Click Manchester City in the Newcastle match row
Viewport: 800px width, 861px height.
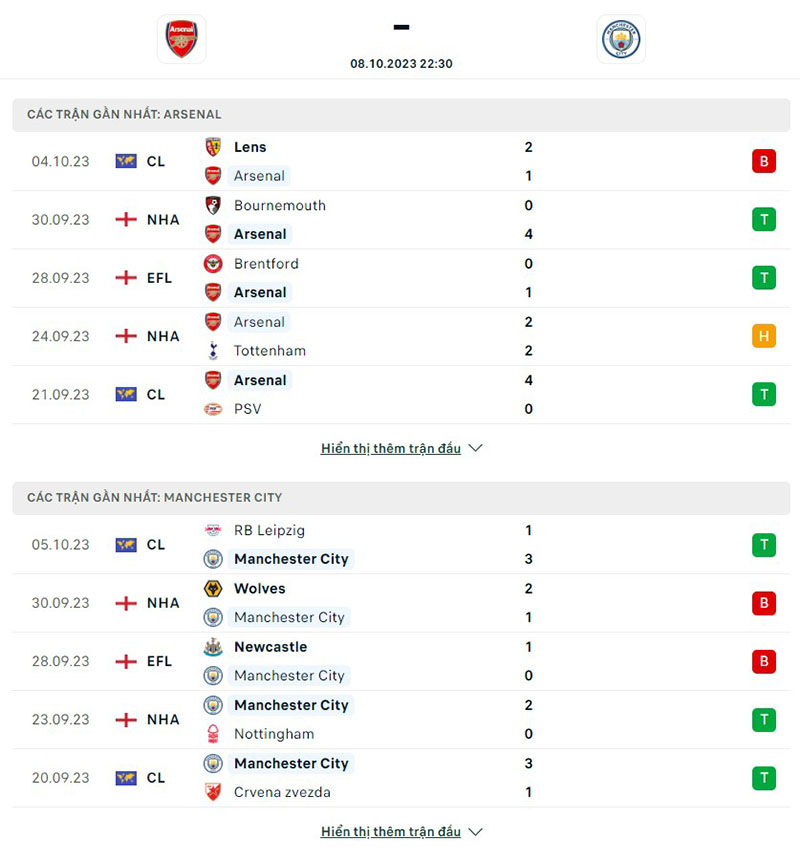pyautogui.click(x=289, y=675)
